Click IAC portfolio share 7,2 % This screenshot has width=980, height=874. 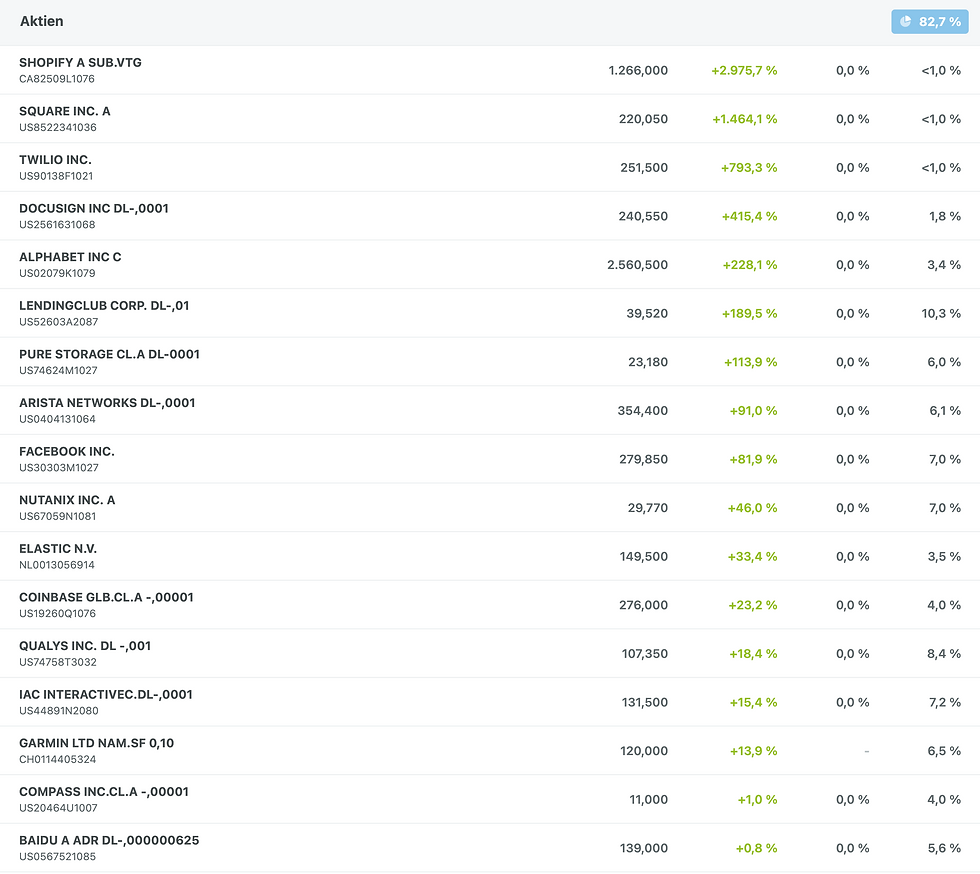coord(945,702)
